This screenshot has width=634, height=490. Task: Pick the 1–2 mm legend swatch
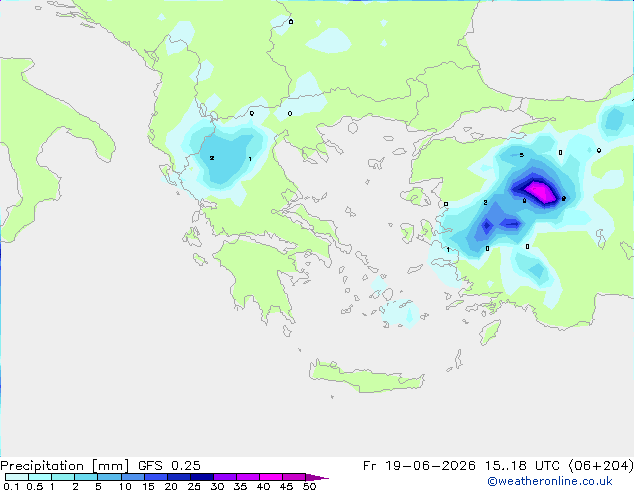[63, 477]
